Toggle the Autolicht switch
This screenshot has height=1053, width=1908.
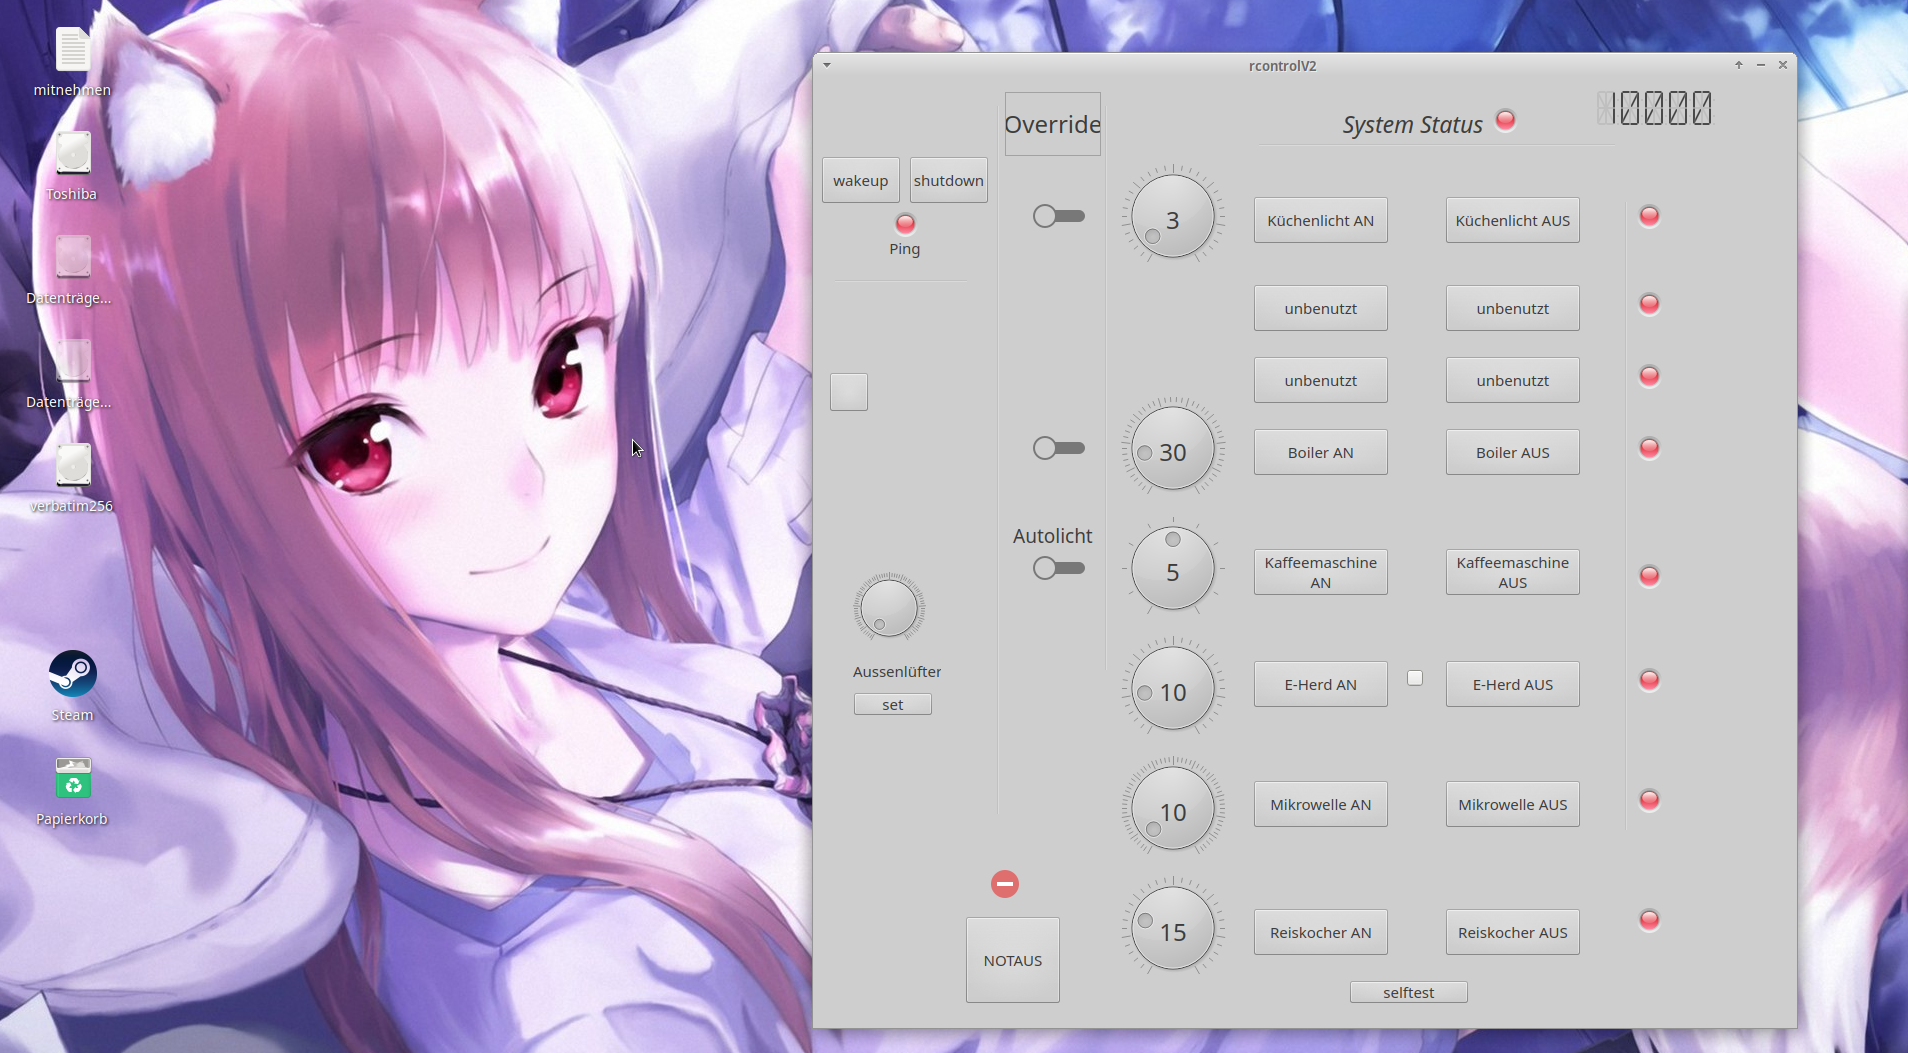click(1059, 568)
